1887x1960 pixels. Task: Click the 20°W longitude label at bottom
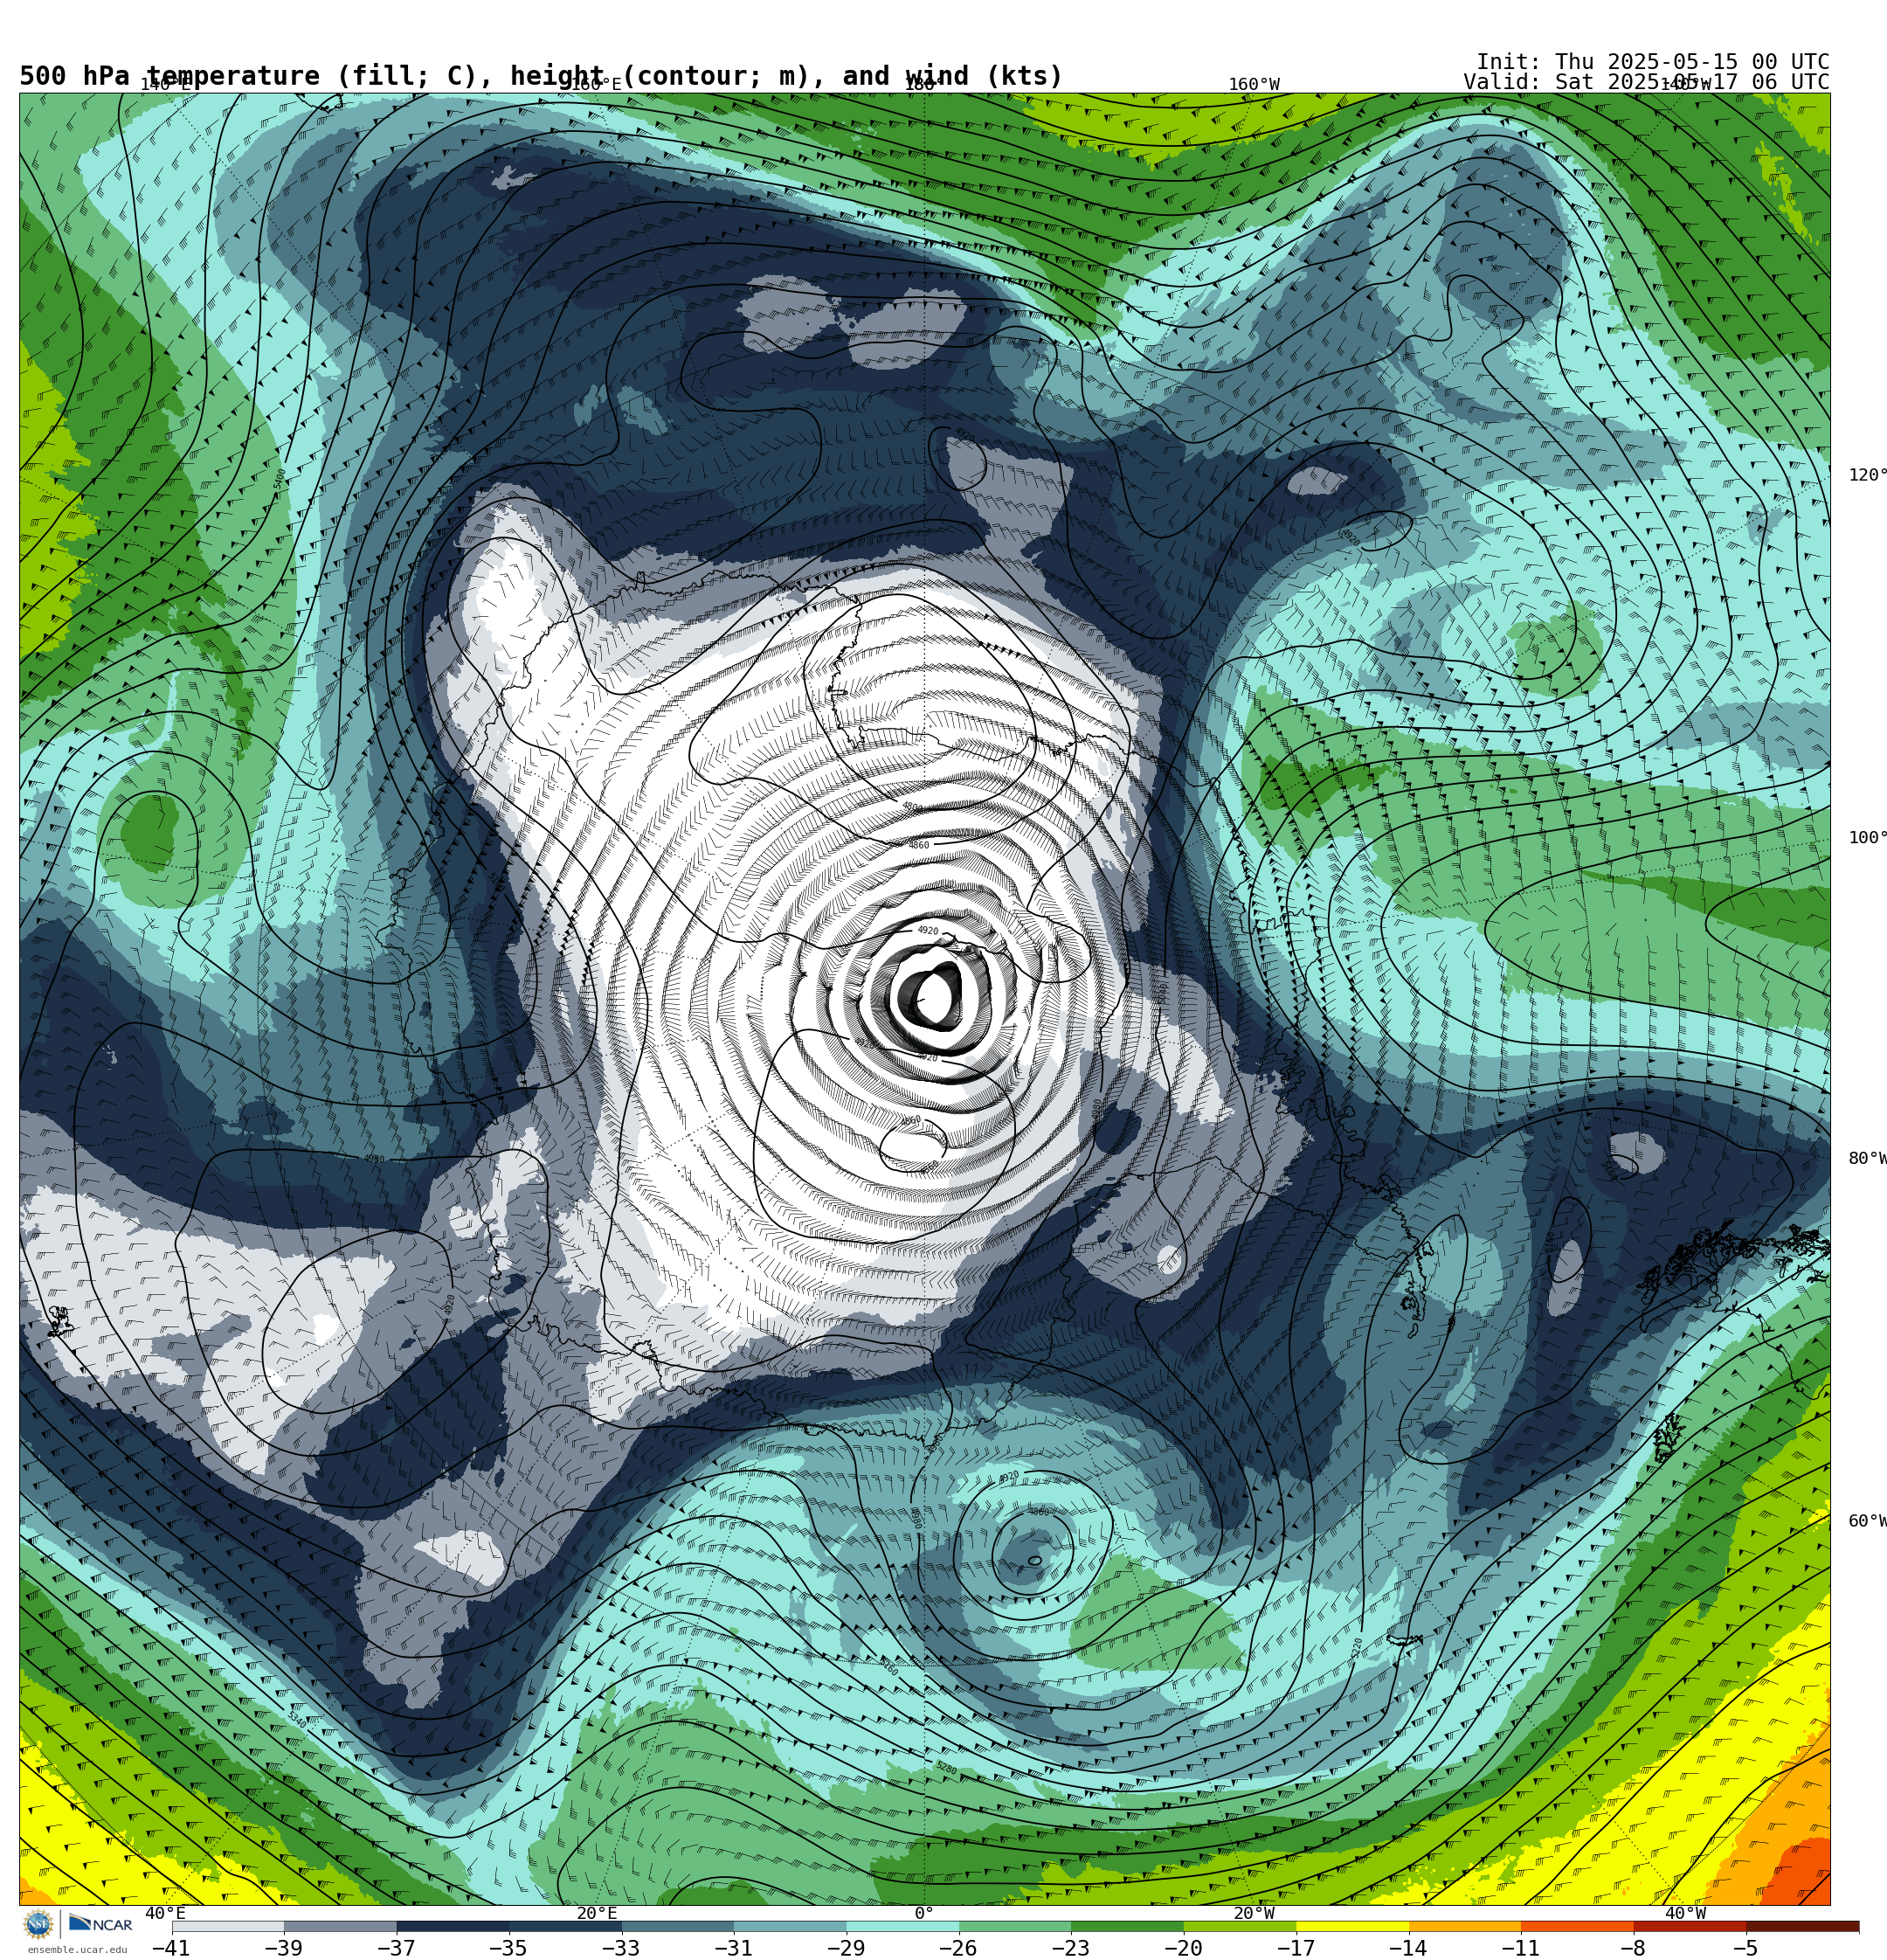(x=1253, y=1913)
